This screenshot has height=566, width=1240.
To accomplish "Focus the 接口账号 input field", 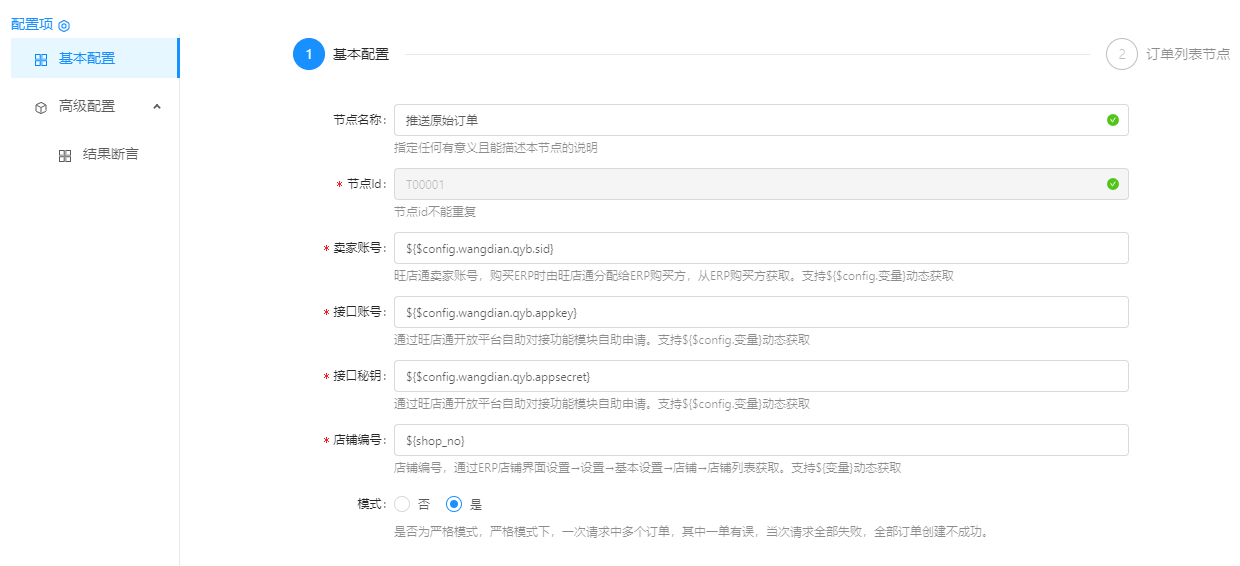I will [760, 312].
